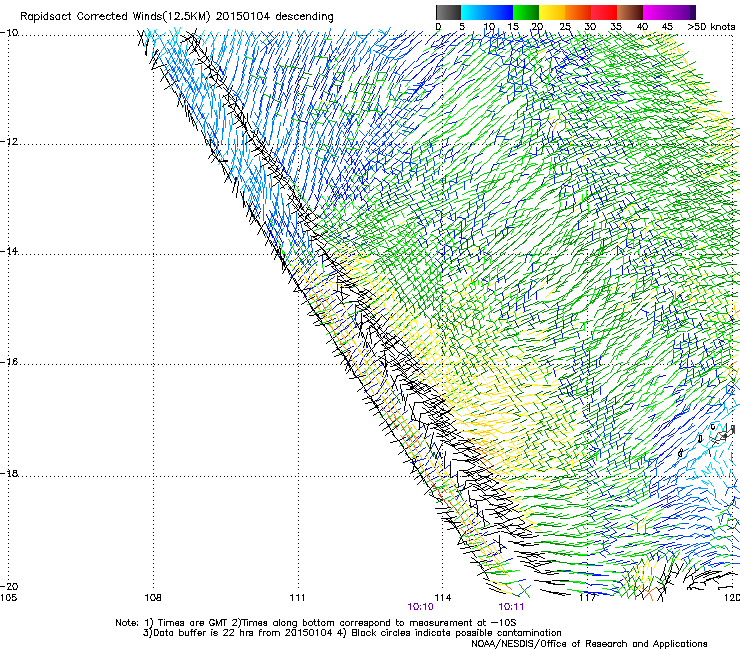Click the '>50 knots' legend label
This screenshot has height=650, width=740.
[711, 27]
